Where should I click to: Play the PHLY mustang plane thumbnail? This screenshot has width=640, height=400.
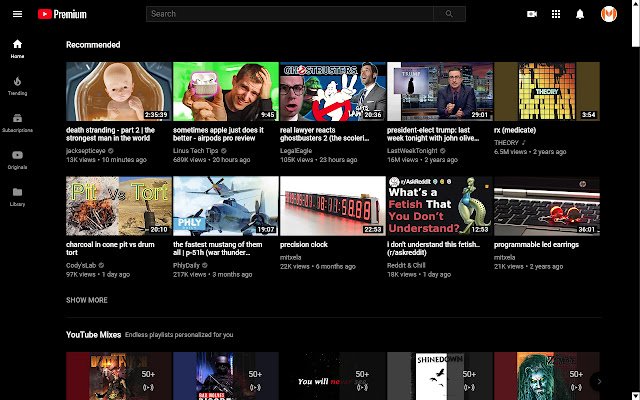[x=226, y=206]
